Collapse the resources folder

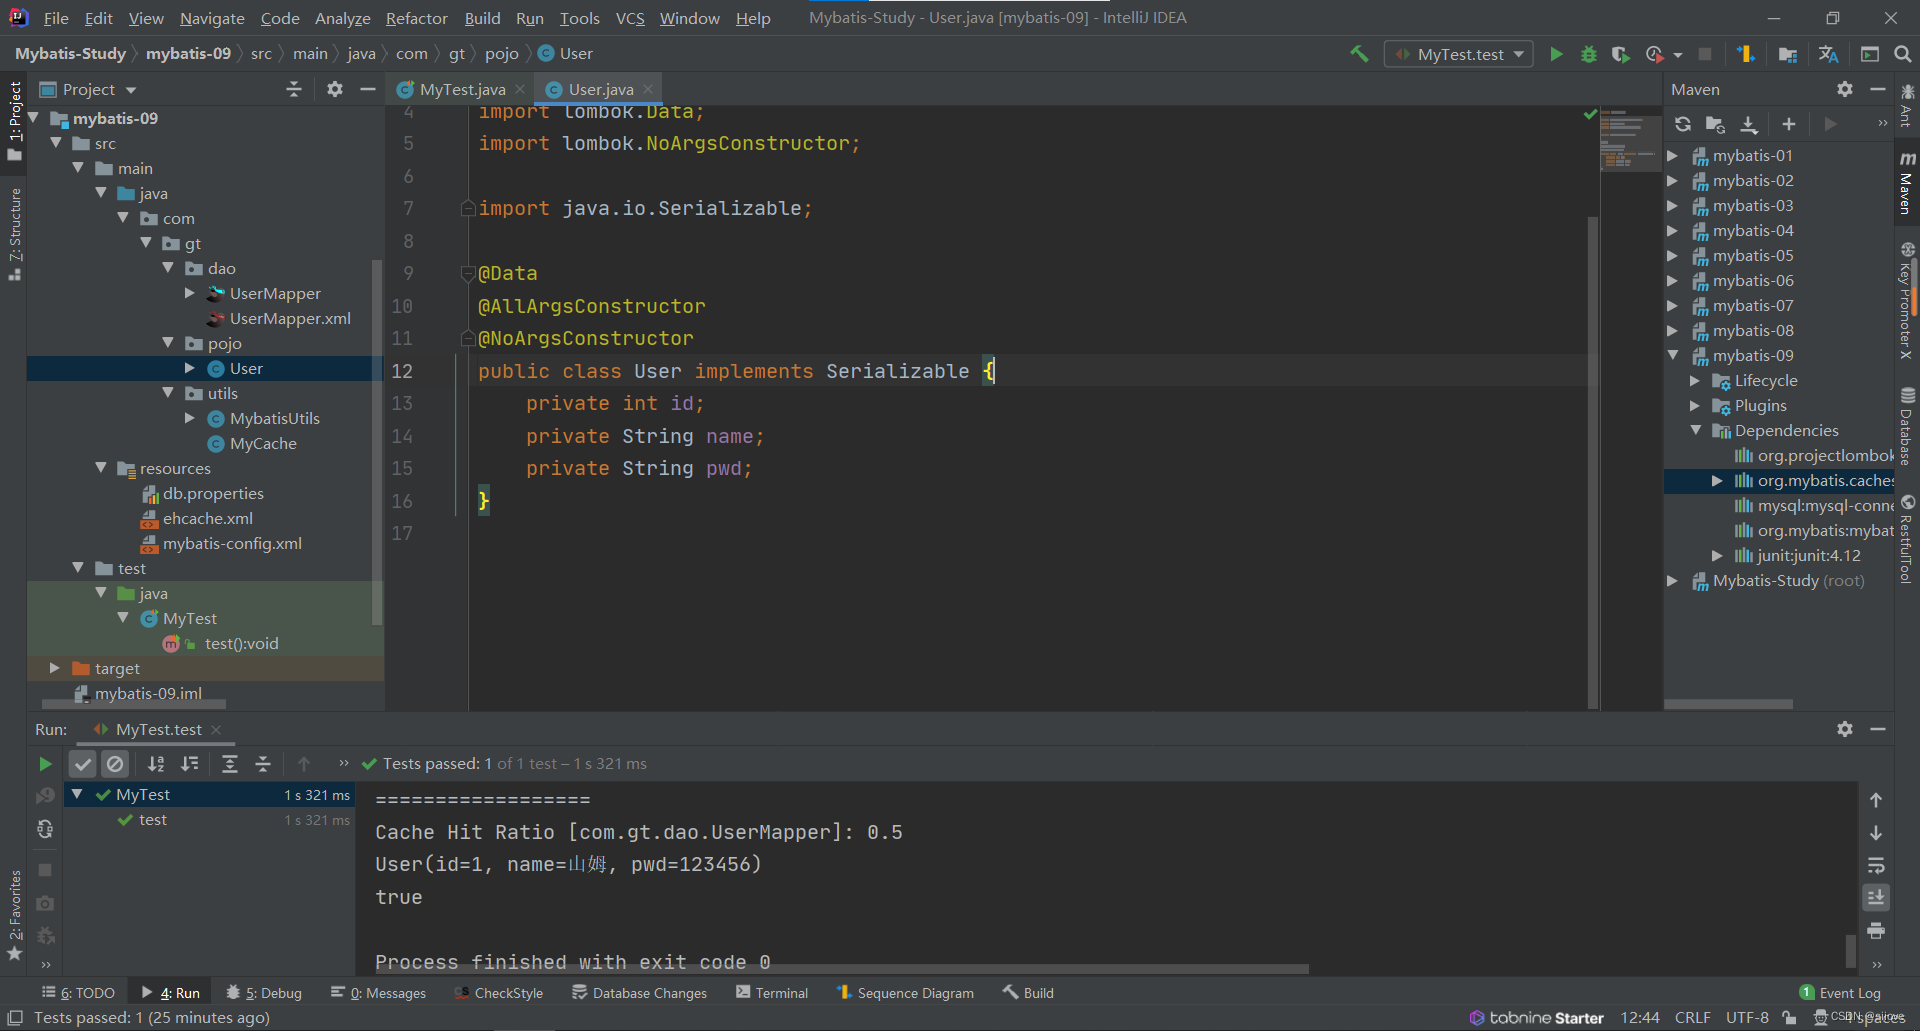tap(101, 468)
